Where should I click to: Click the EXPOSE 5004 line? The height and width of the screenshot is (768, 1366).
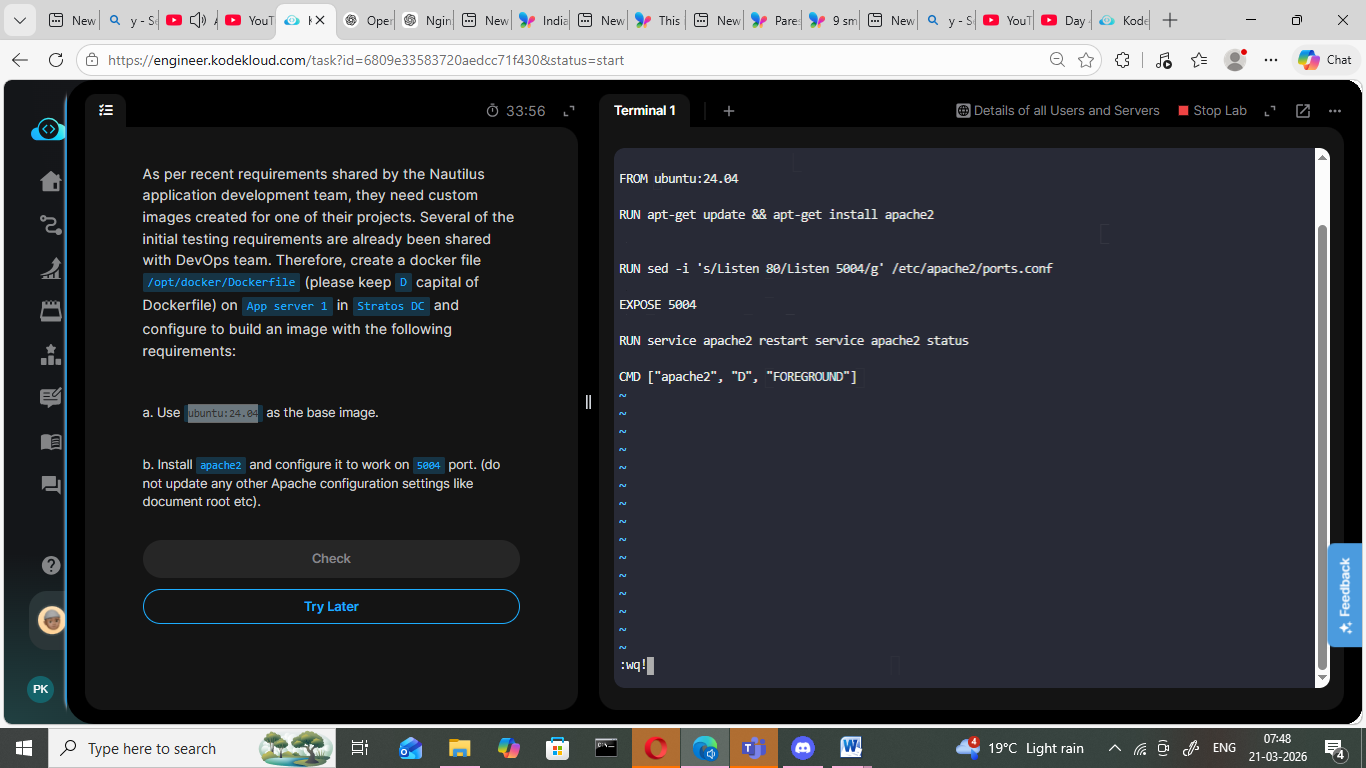658,305
